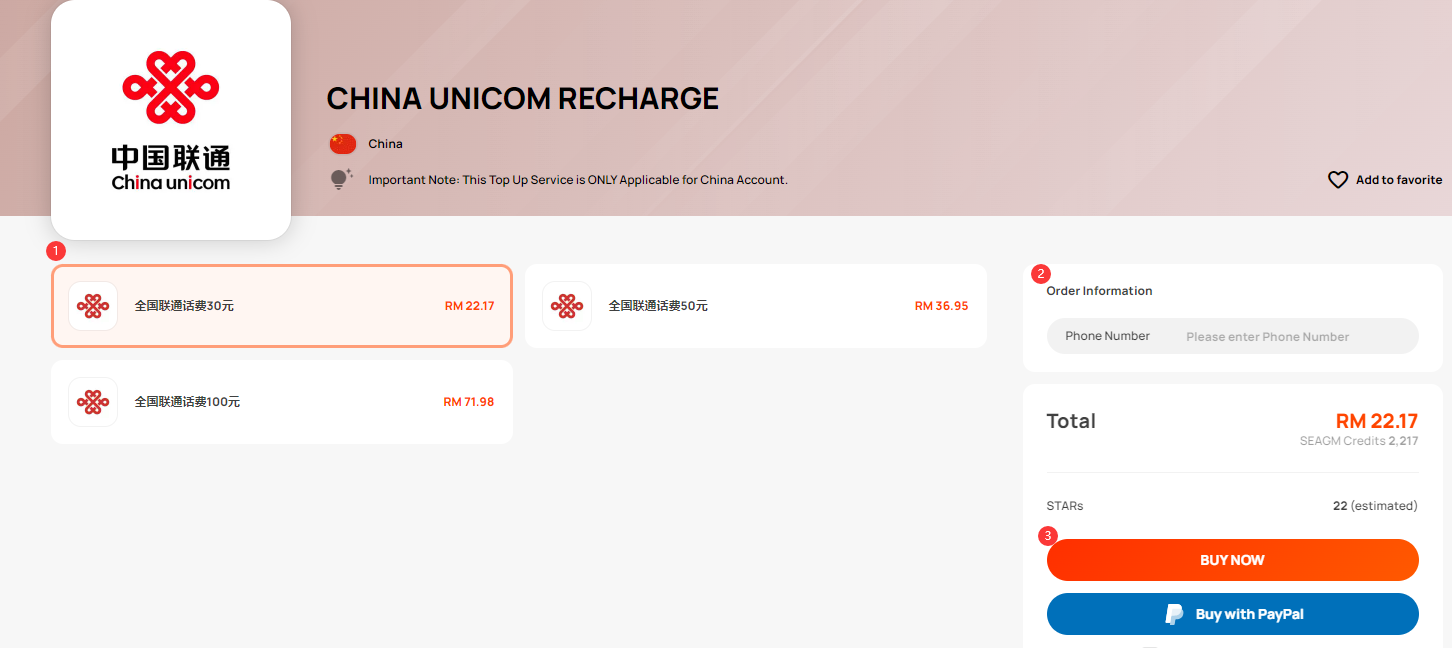
Task: Add product to favorite
Action: coord(1385,180)
